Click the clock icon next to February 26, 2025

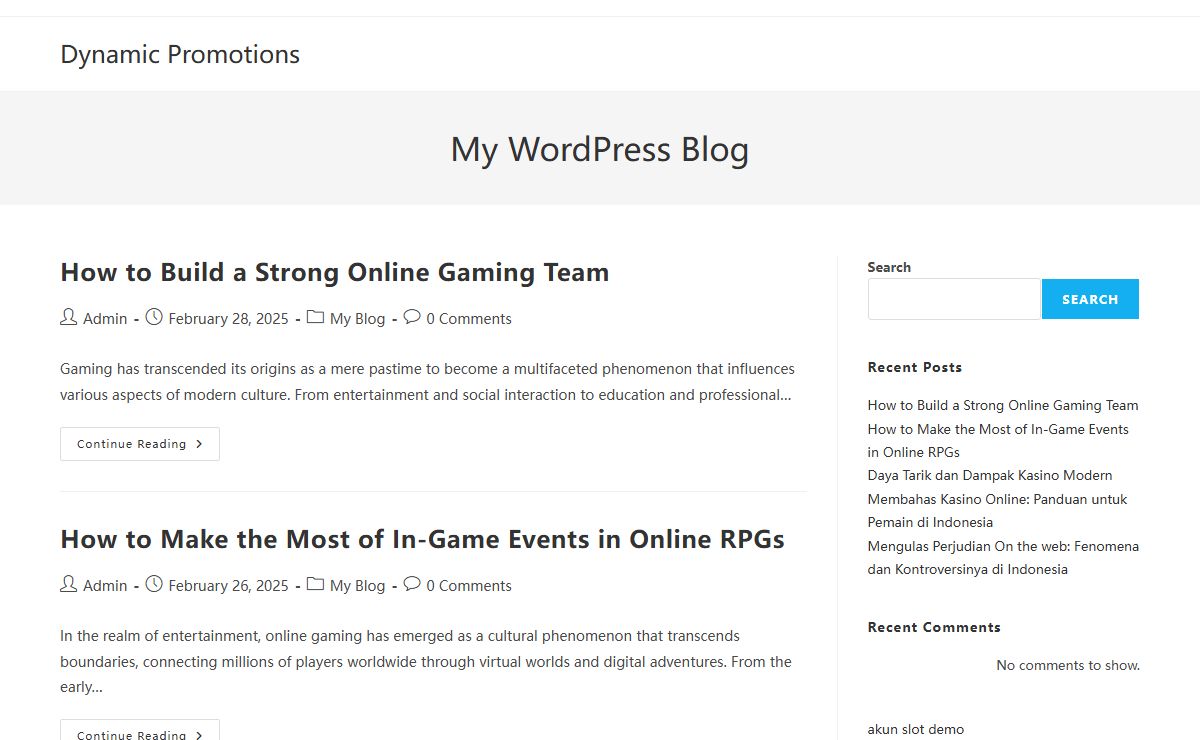click(x=154, y=585)
